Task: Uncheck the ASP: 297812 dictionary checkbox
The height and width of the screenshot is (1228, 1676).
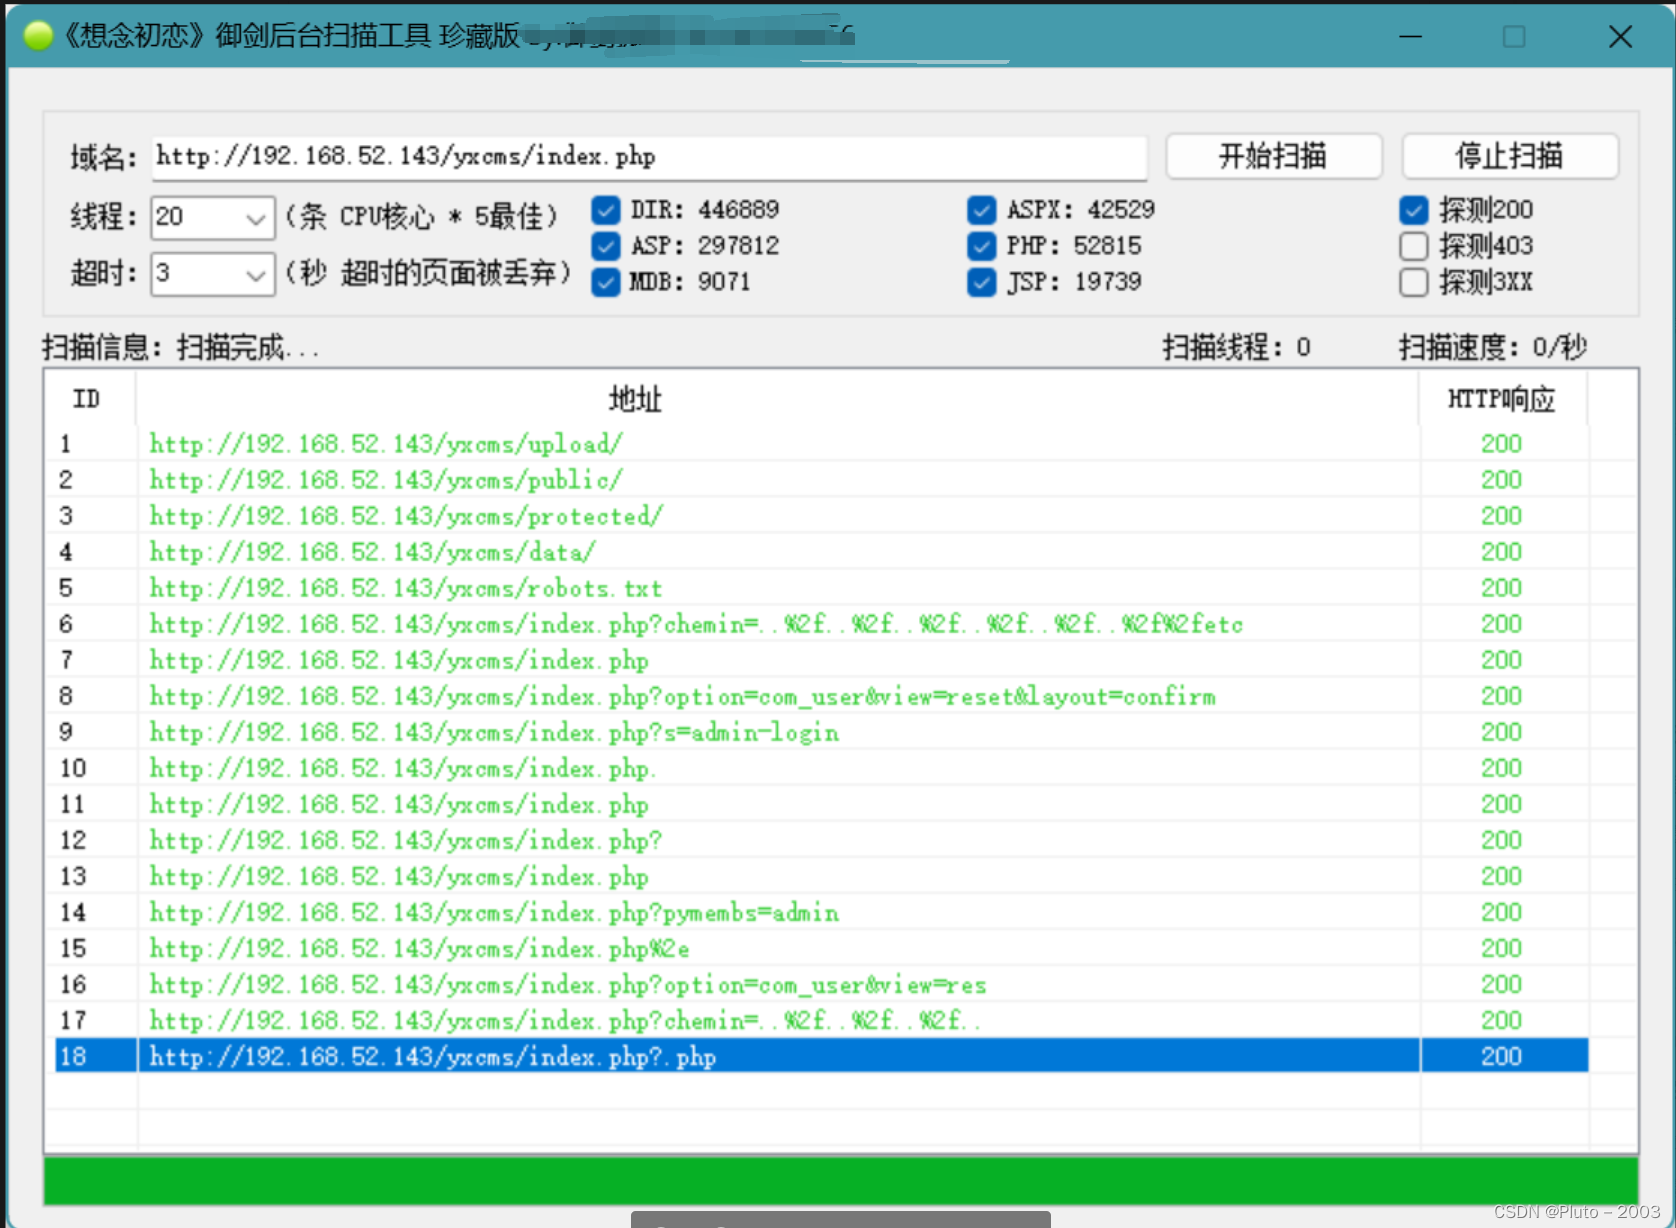Action: point(606,246)
